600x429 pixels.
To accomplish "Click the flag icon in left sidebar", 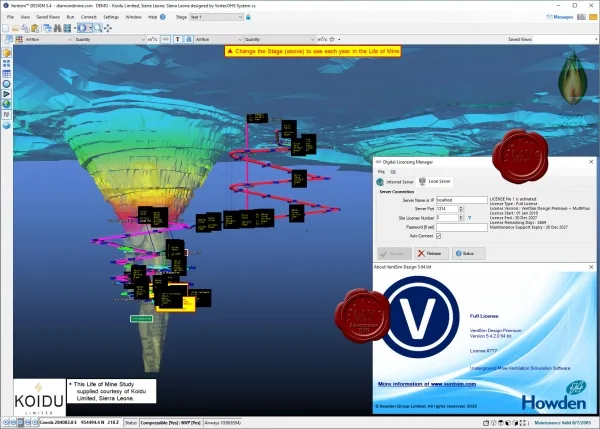I will [x=7, y=114].
